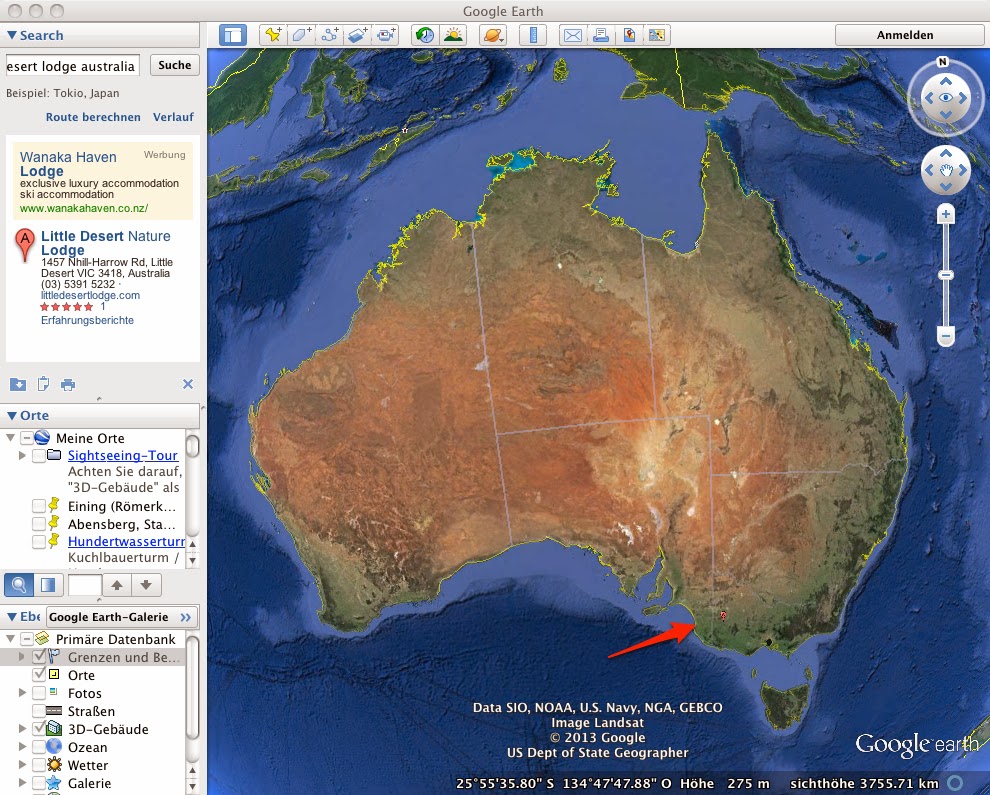Enable the Wetter layer checkbox
This screenshot has height=795, width=990.
(x=39, y=764)
